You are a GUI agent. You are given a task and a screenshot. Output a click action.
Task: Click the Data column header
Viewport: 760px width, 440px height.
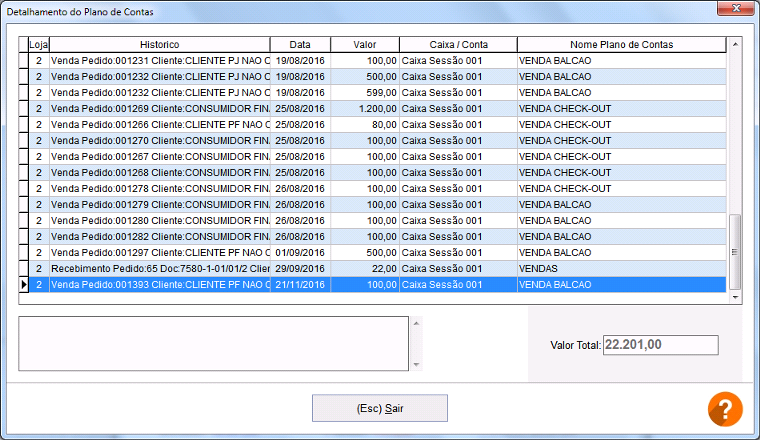pyautogui.click(x=300, y=45)
